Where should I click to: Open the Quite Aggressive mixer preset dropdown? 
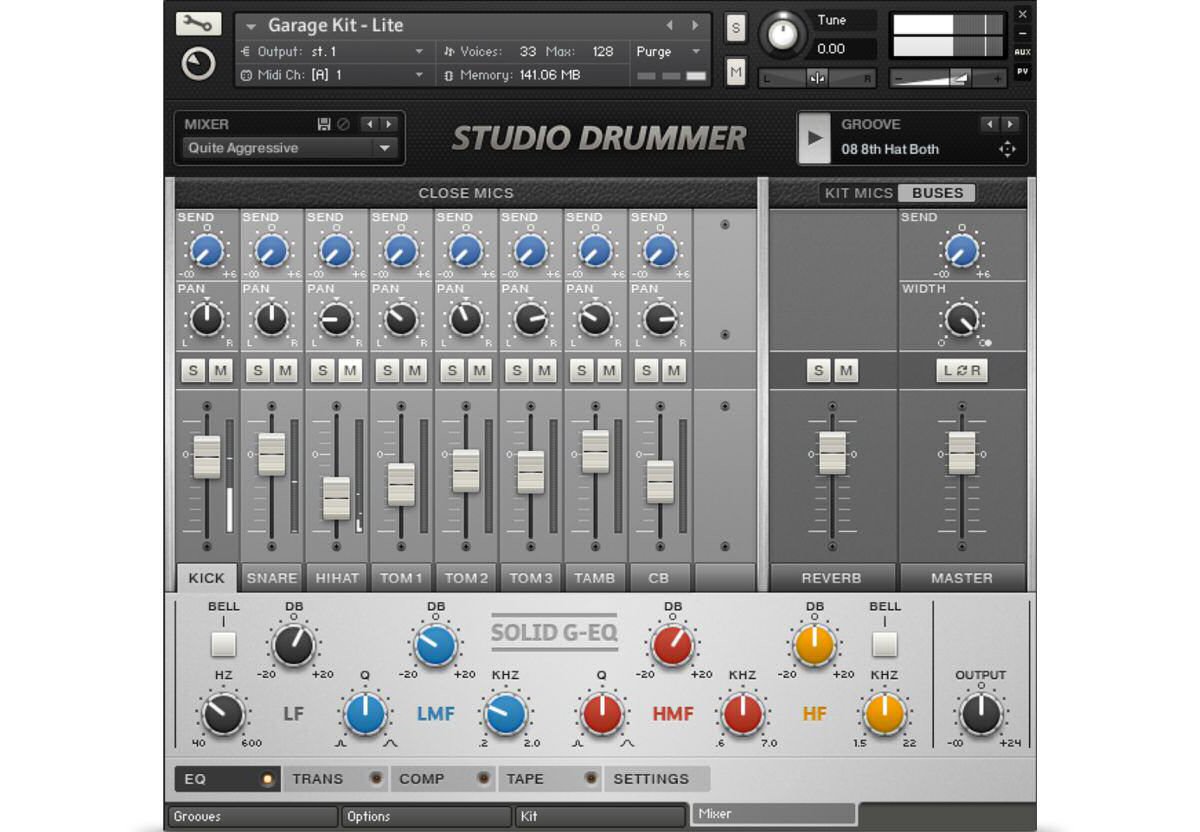291,148
